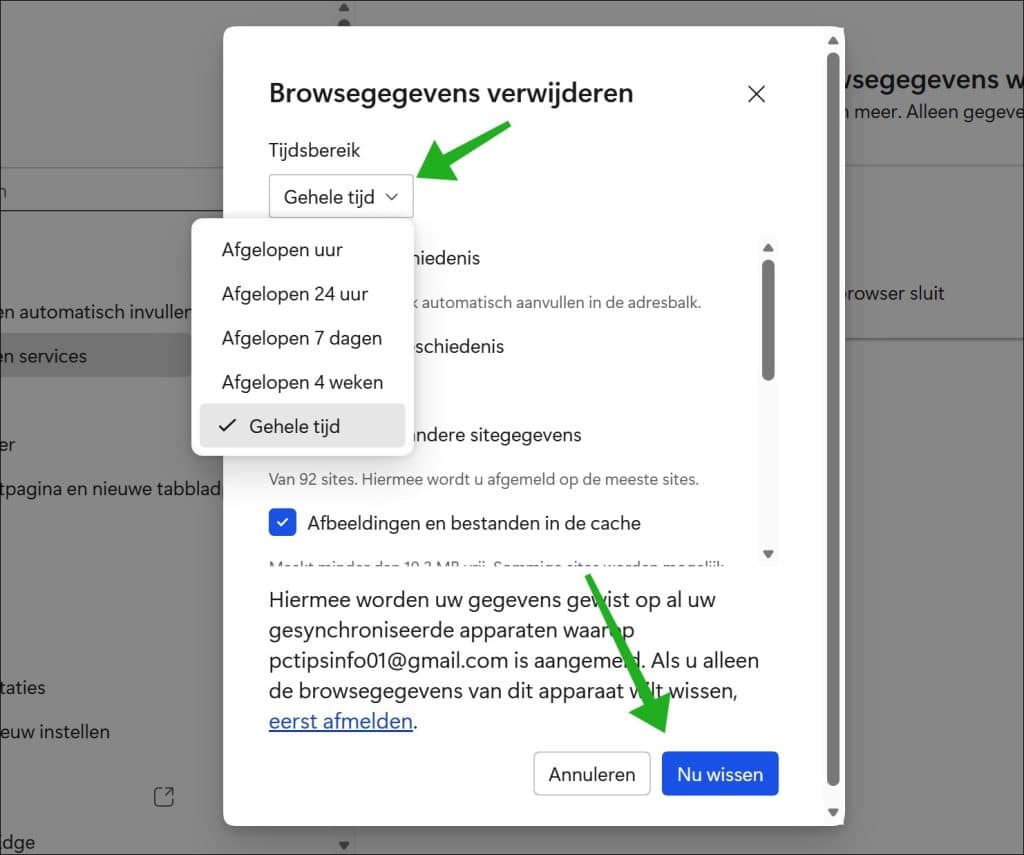Choose "Afgelopen 4 weken" in the list
The width and height of the screenshot is (1024, 855).
pos(302,382)
